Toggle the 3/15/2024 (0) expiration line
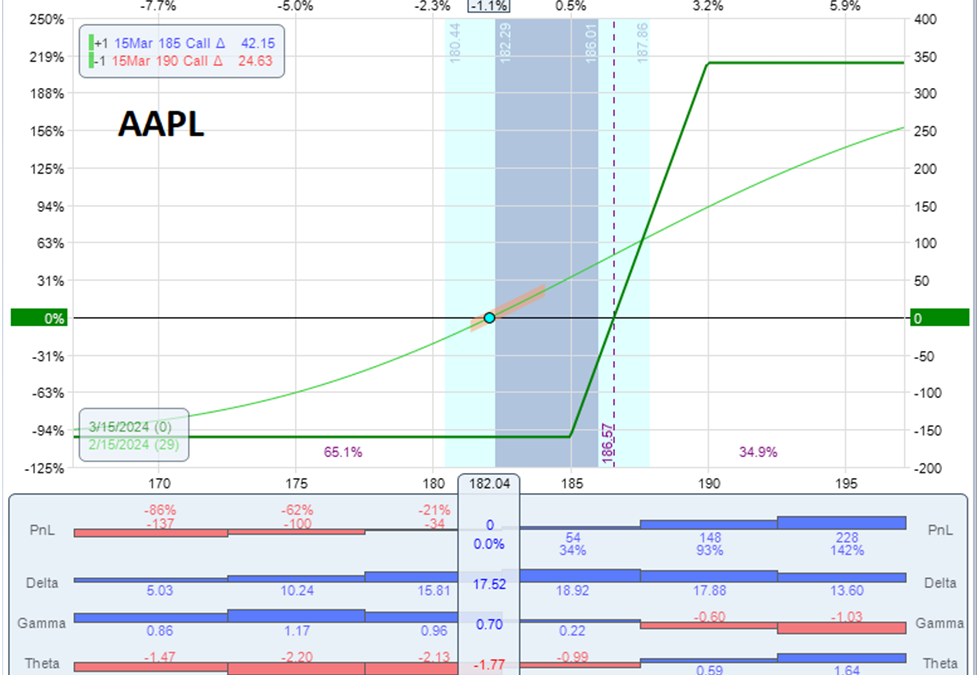The height and width of the screenshot is (675, 979). coord(132,427)
